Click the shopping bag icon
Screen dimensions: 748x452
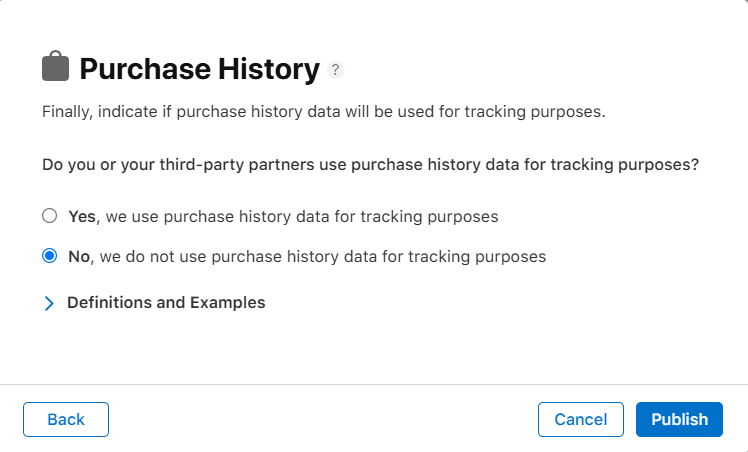pos(56,68)
